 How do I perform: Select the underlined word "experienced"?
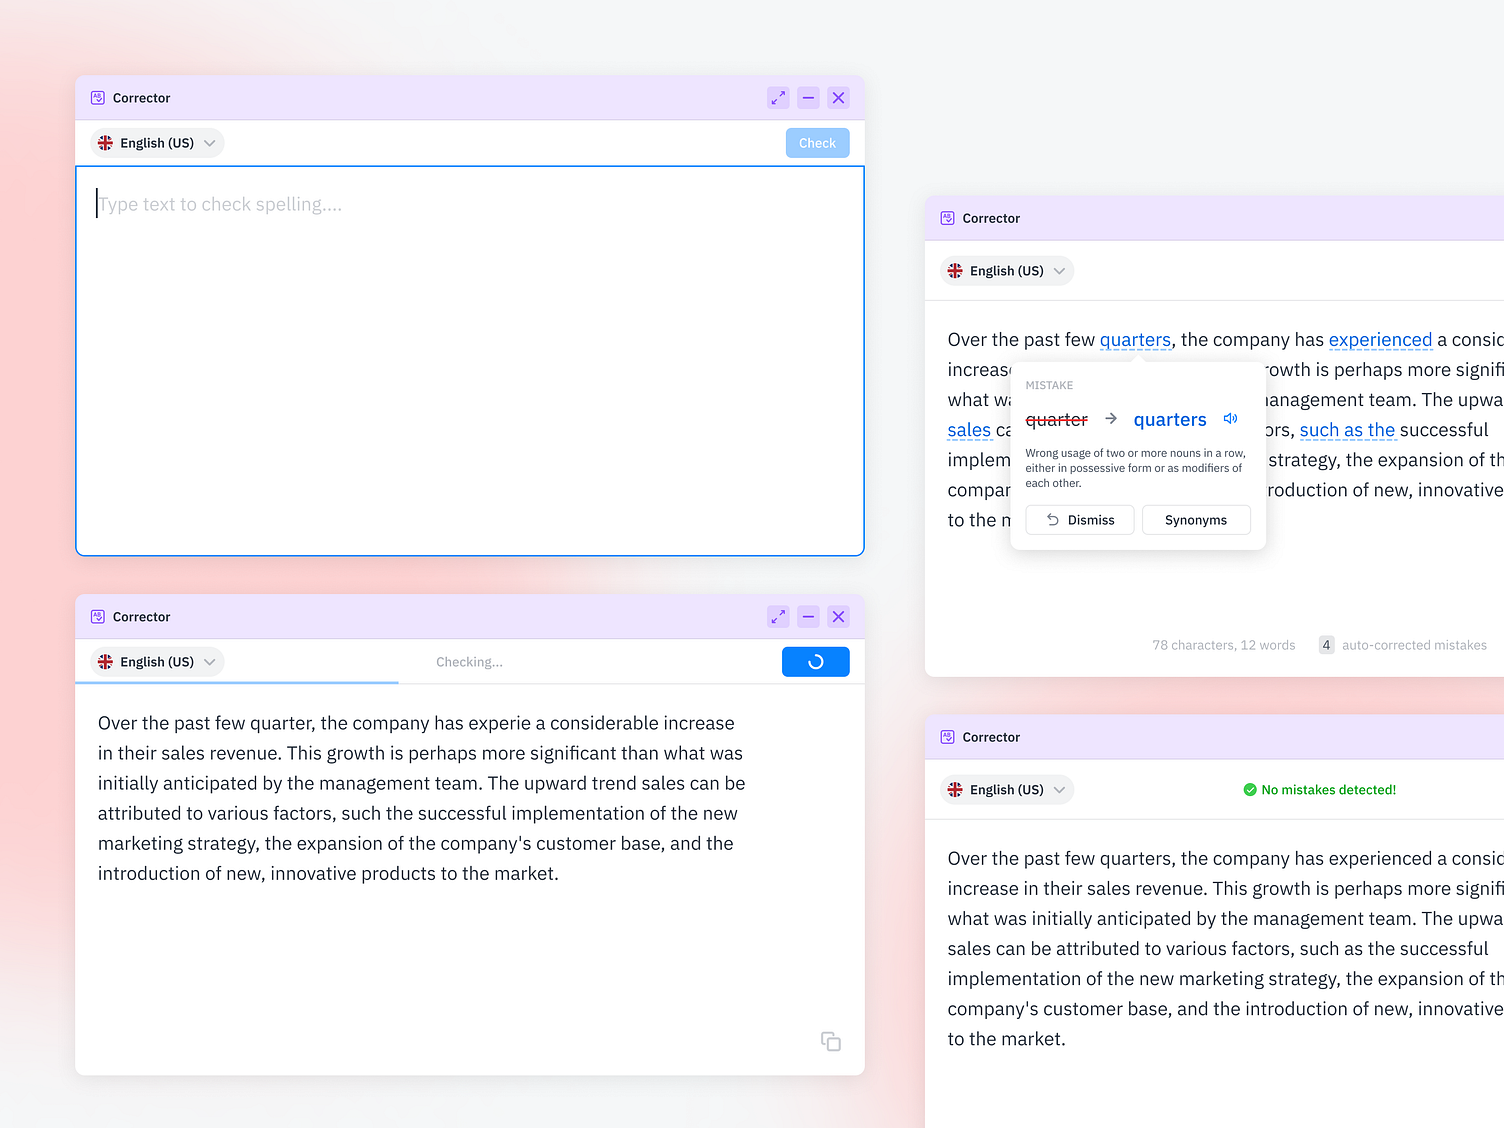[1380, 339]
